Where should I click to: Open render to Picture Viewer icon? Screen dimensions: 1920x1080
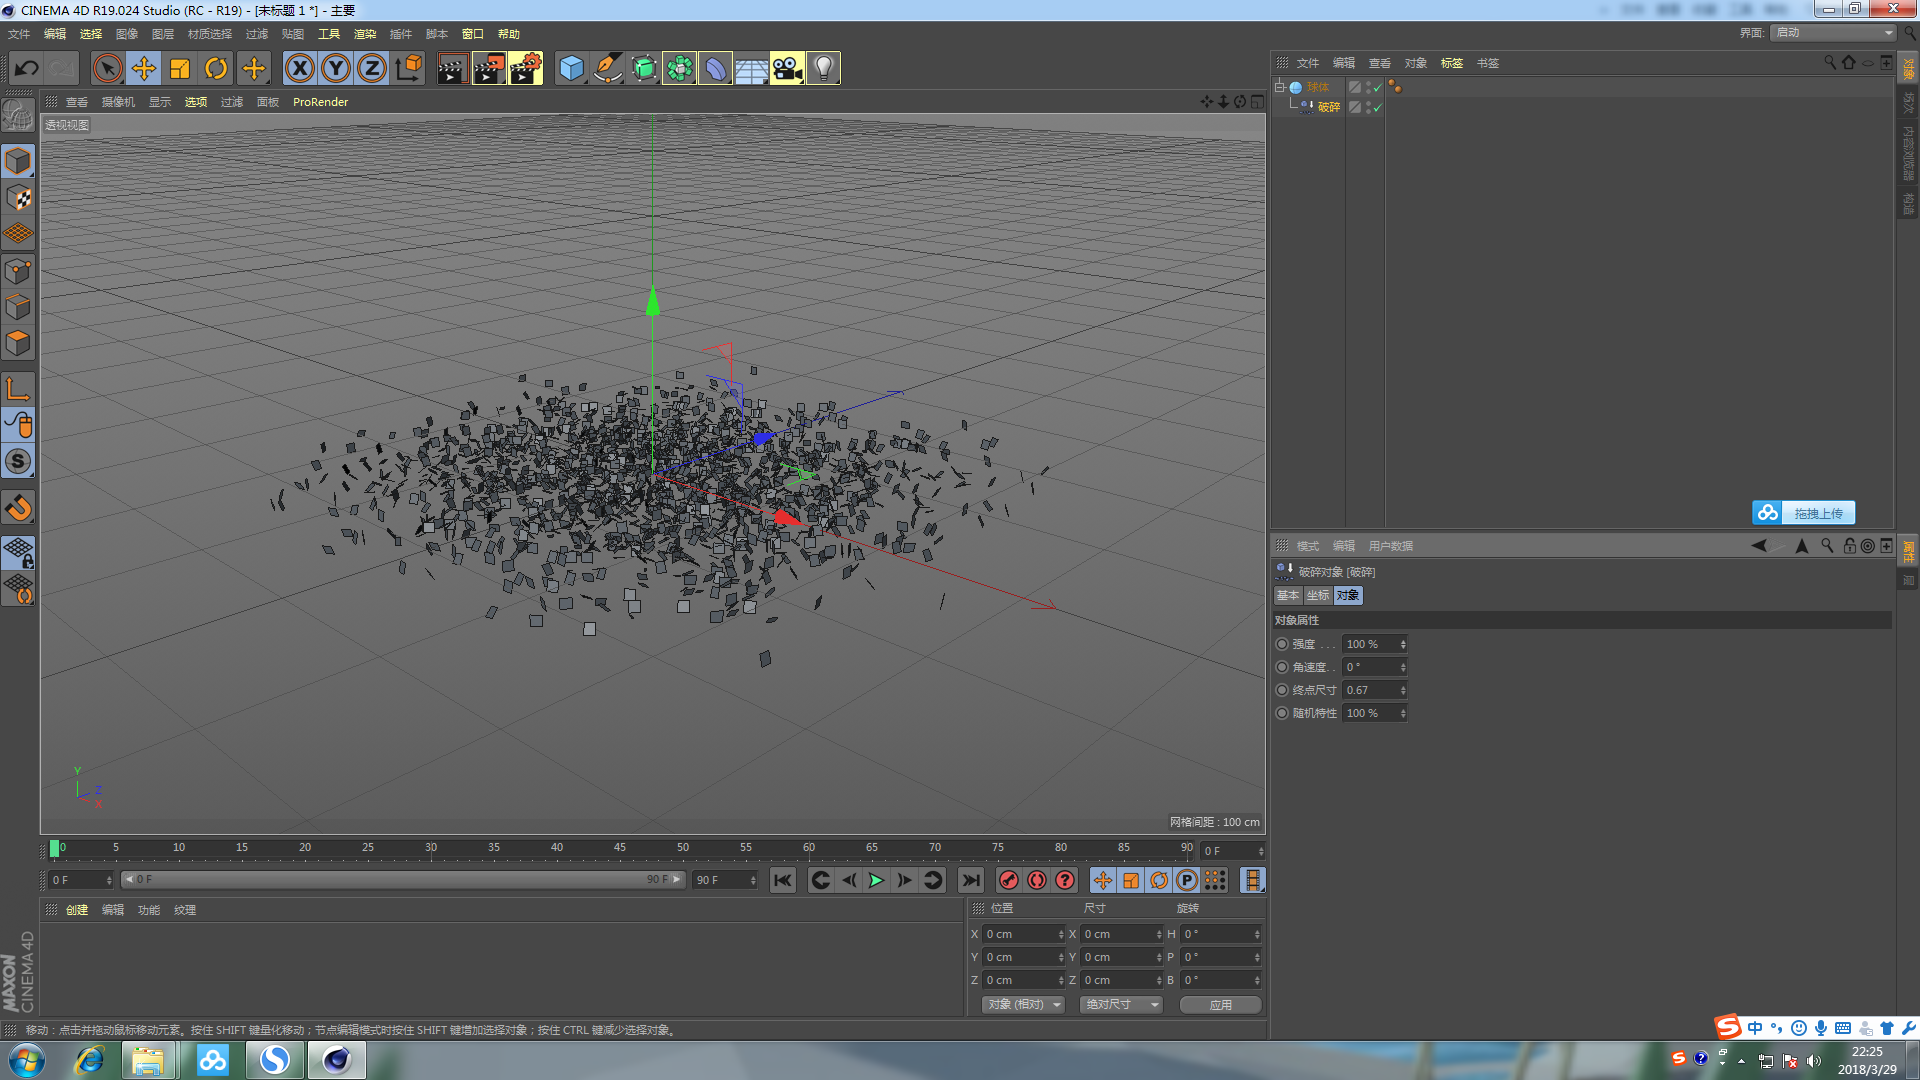point(489,69)
